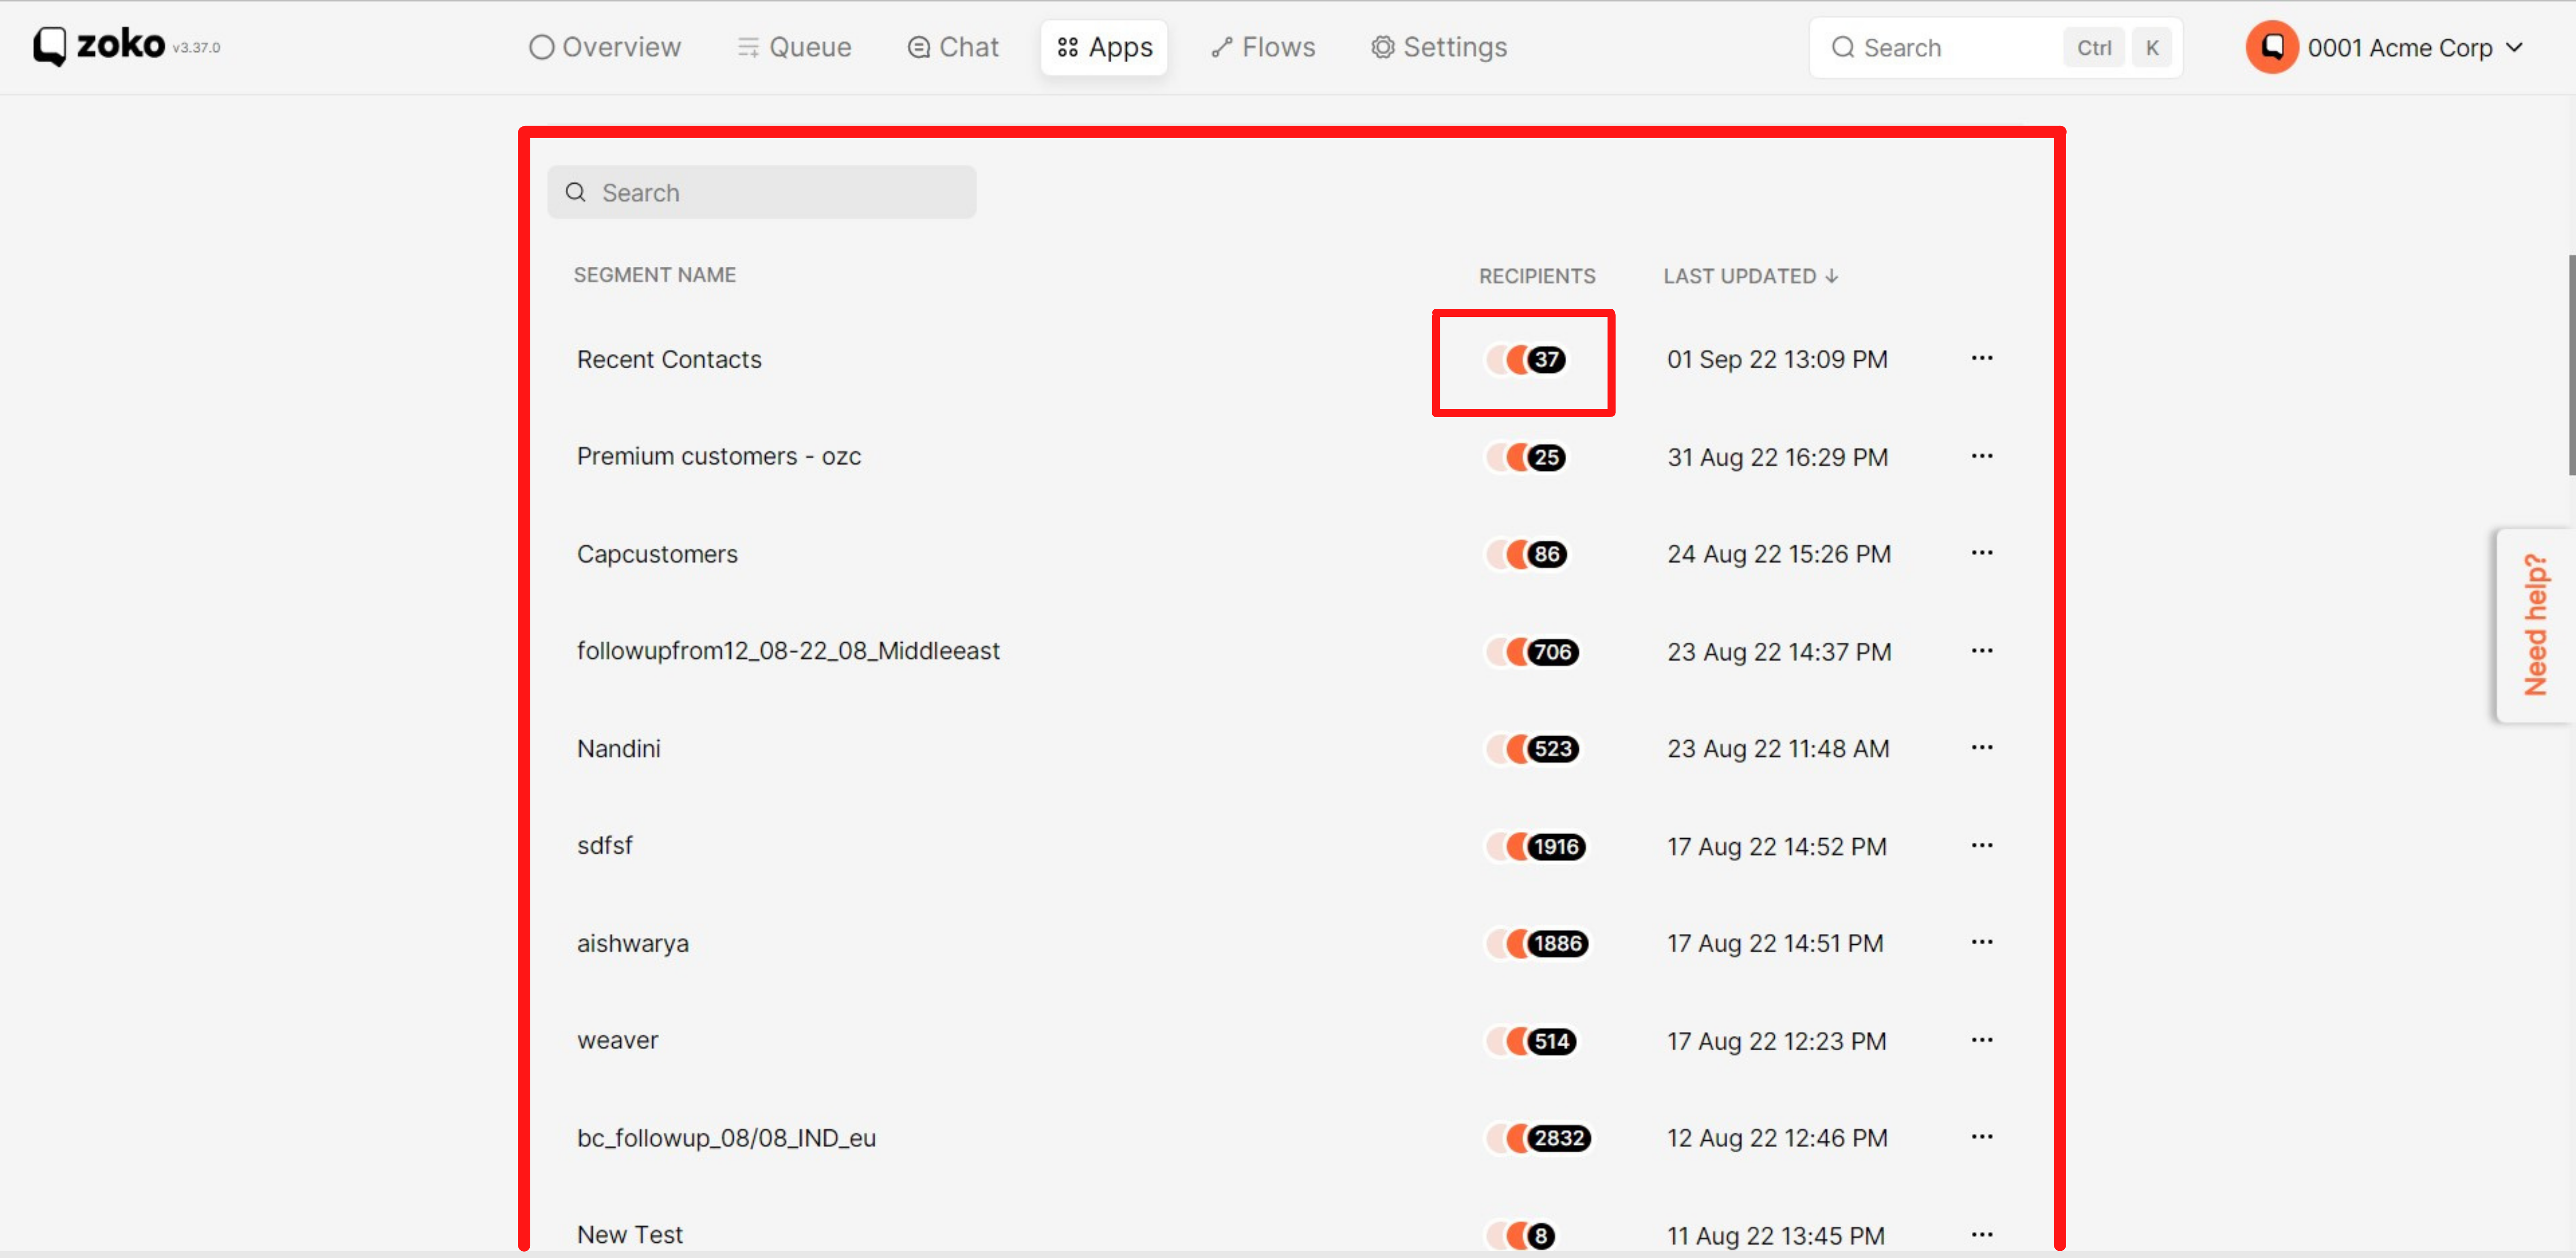Click the 12 Aug 22 12:46 PM timestamp

1777,1138
